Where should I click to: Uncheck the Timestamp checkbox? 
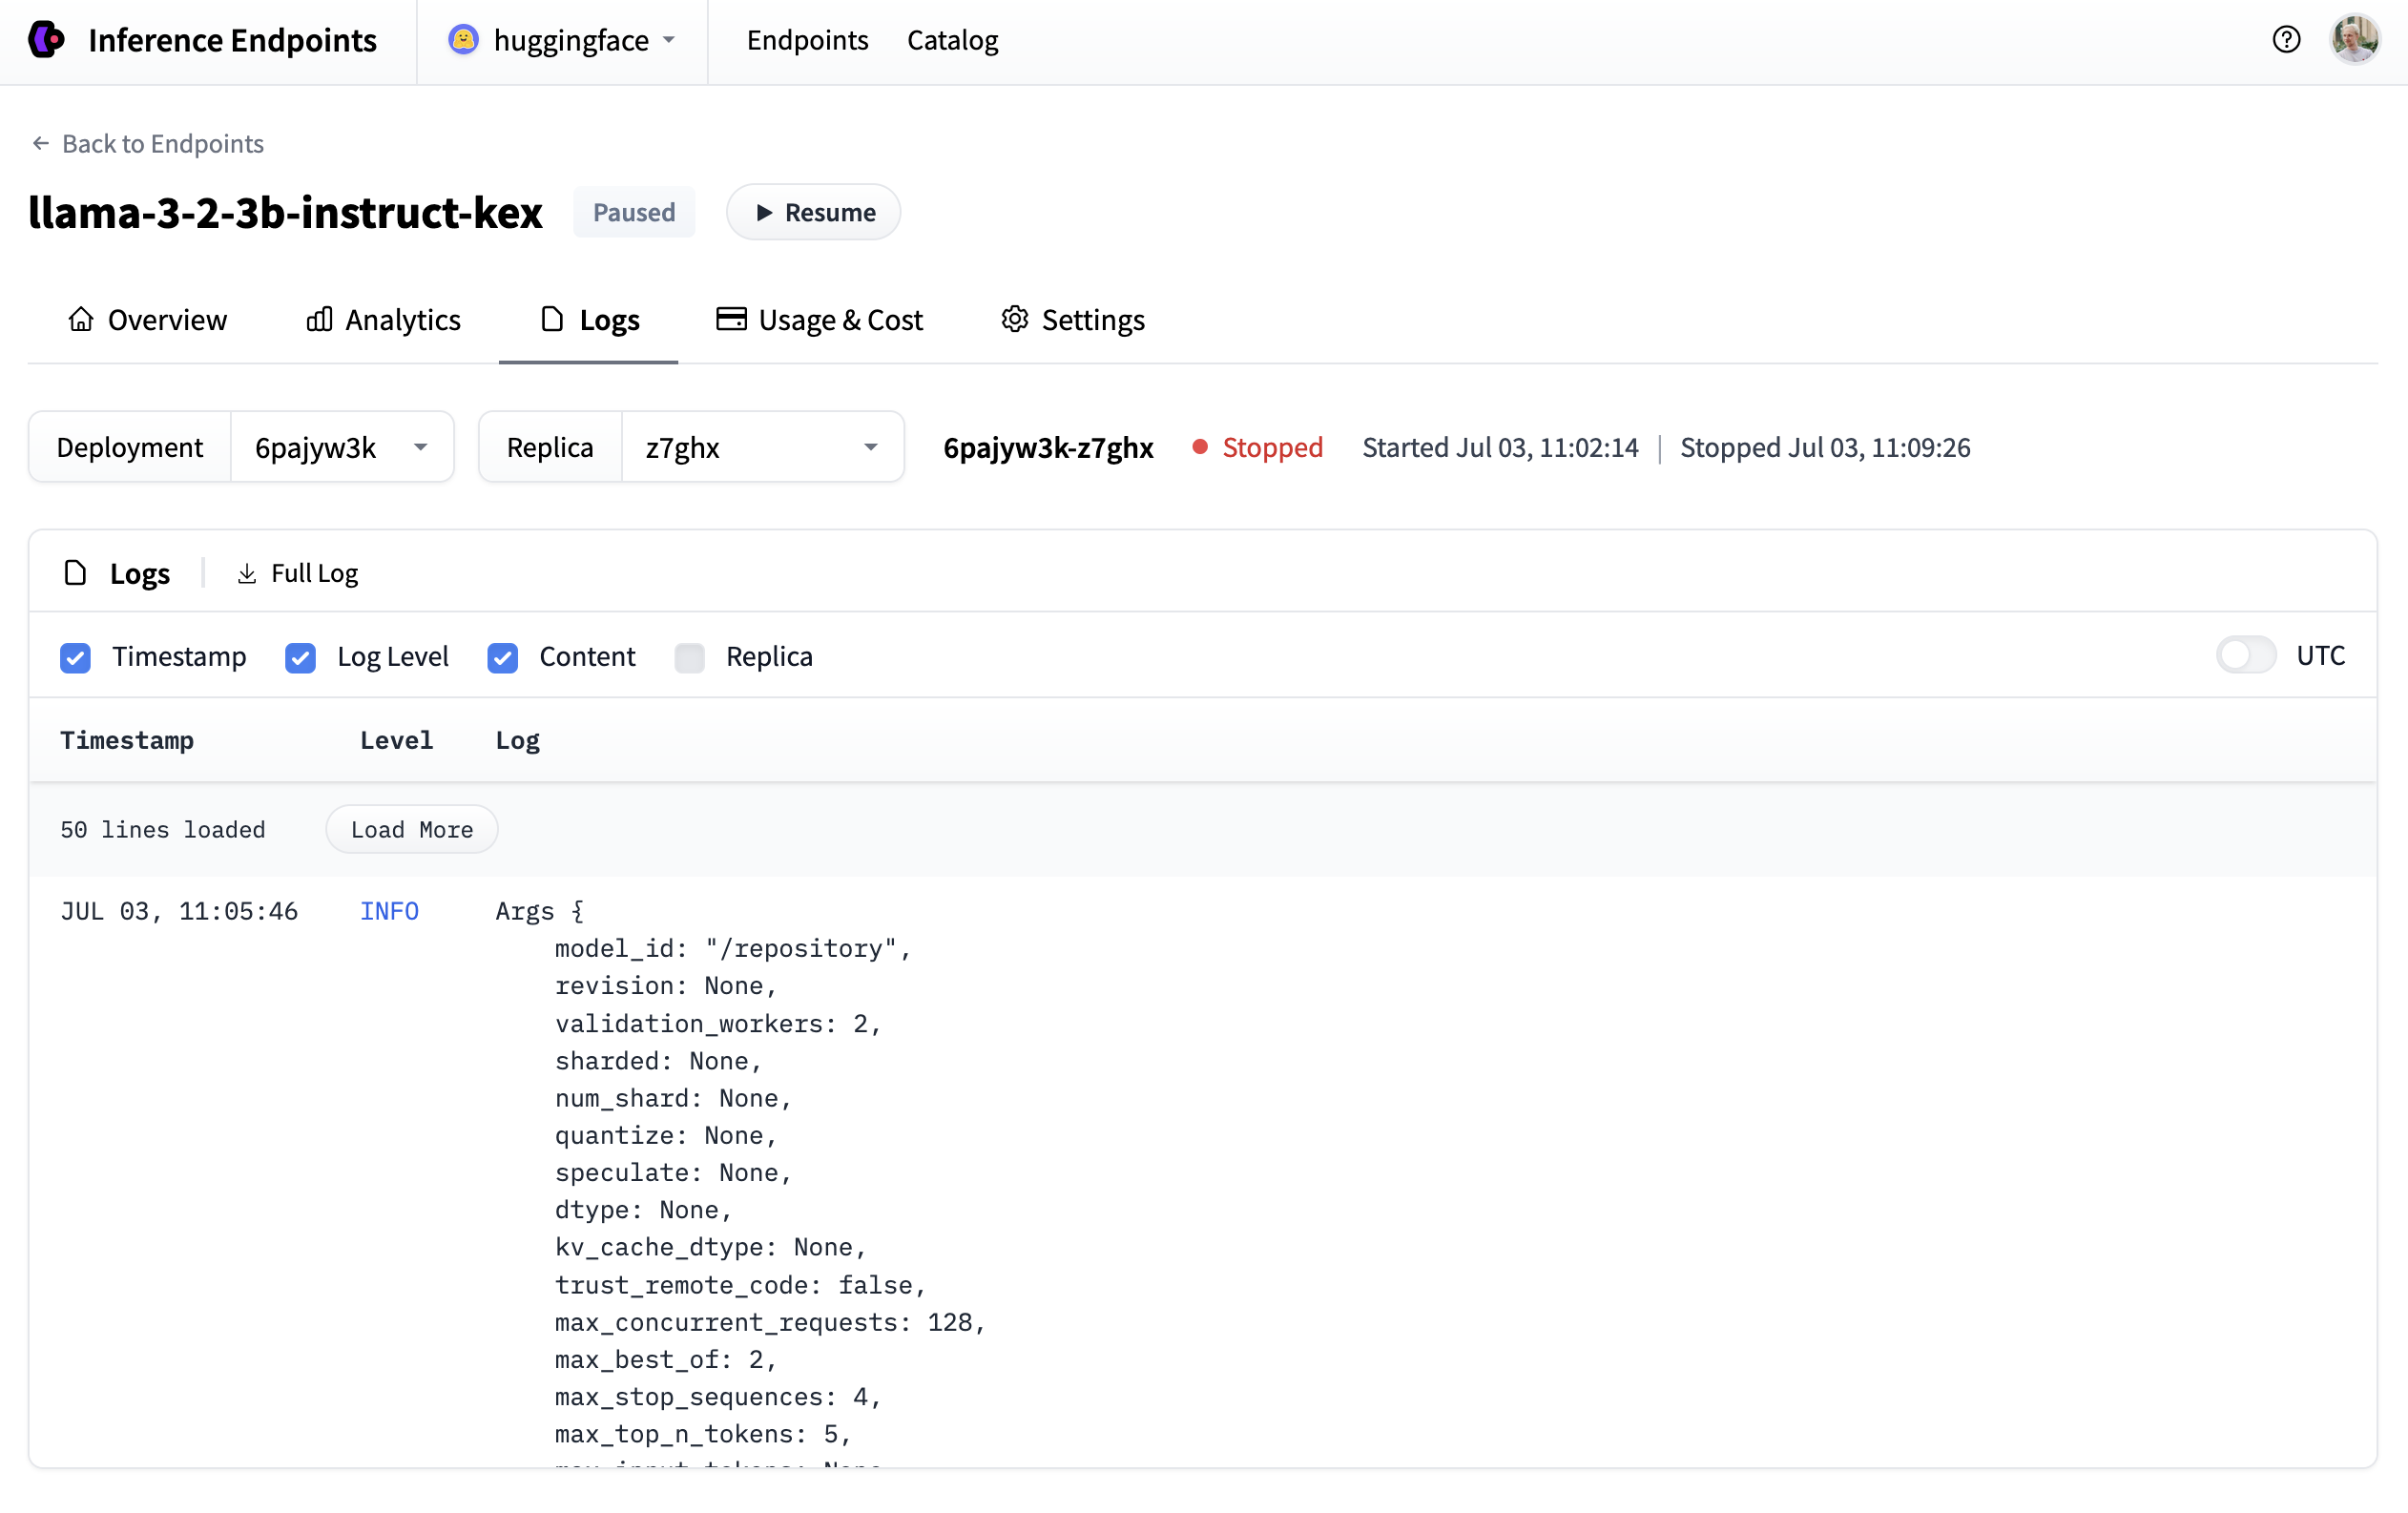pos(75,657)
